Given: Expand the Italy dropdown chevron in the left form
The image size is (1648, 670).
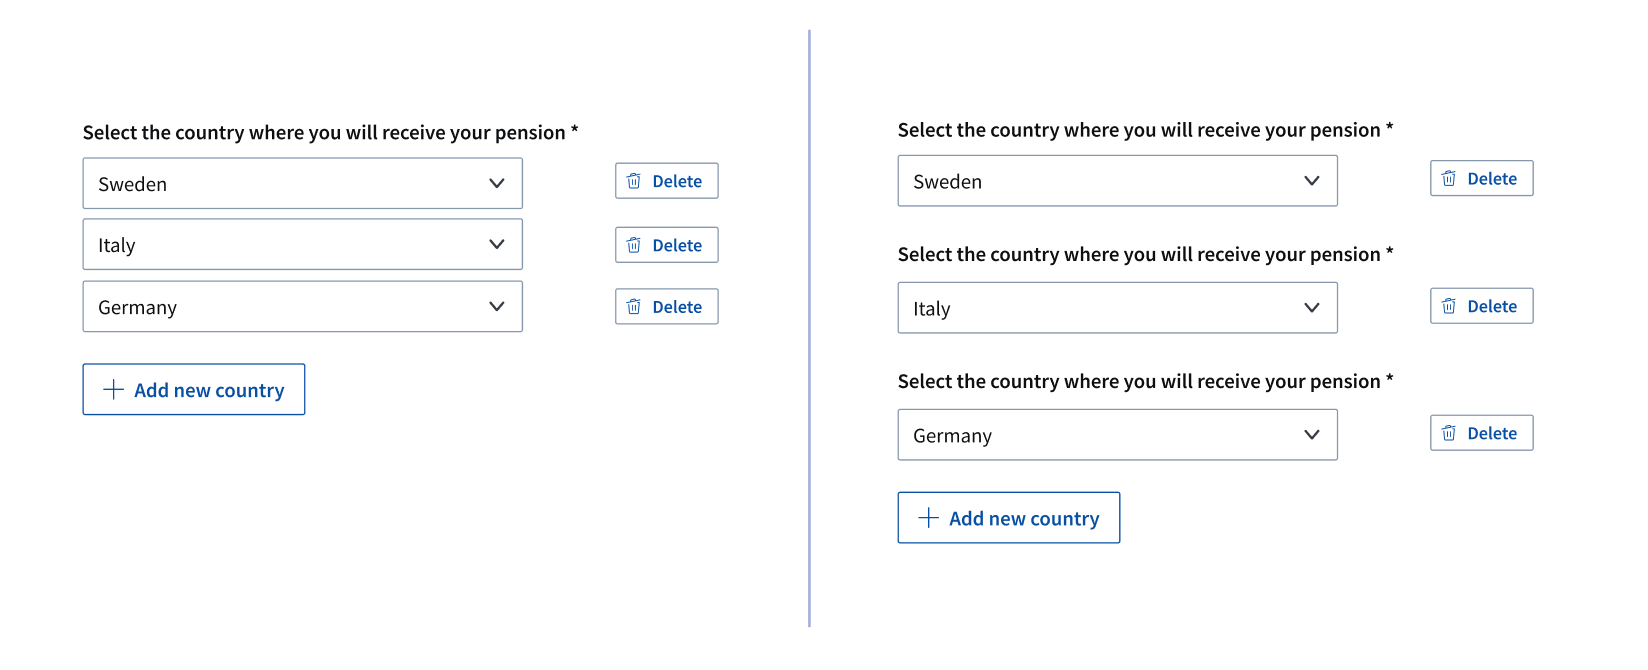Looking at the screenshot, I should click(x=497, y=245).
